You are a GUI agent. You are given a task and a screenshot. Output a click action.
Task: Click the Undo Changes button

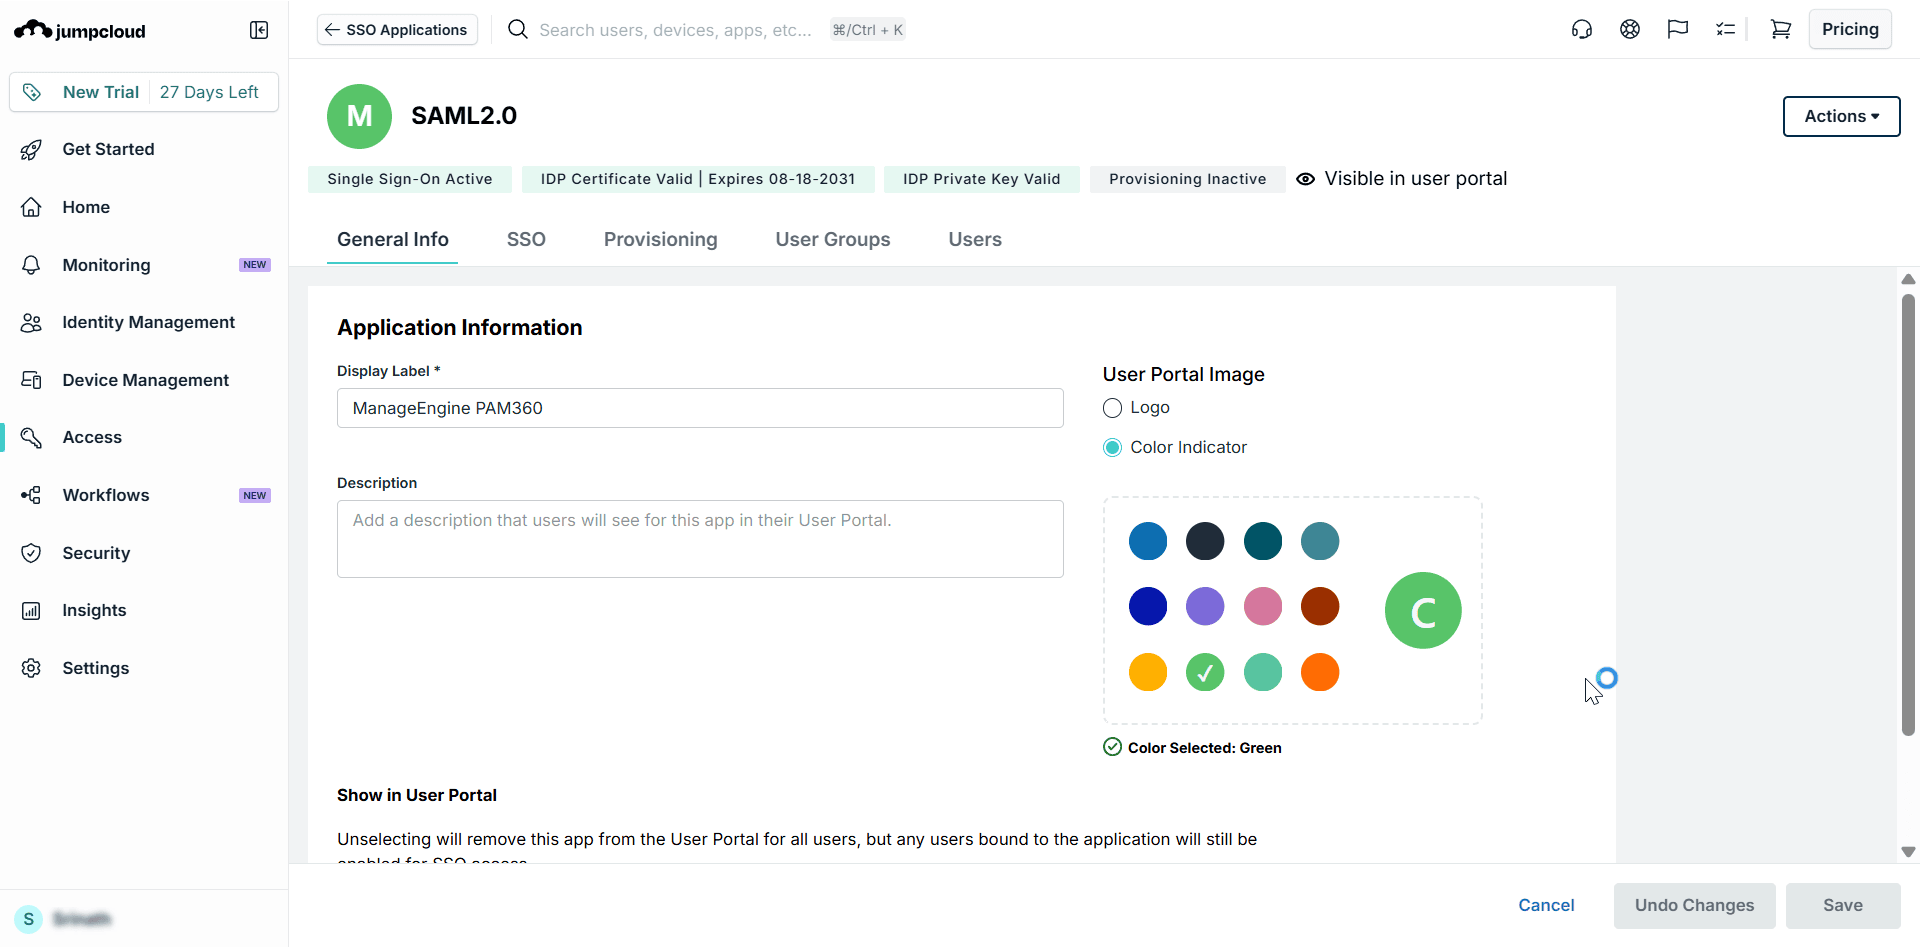tap(1694, 905)
